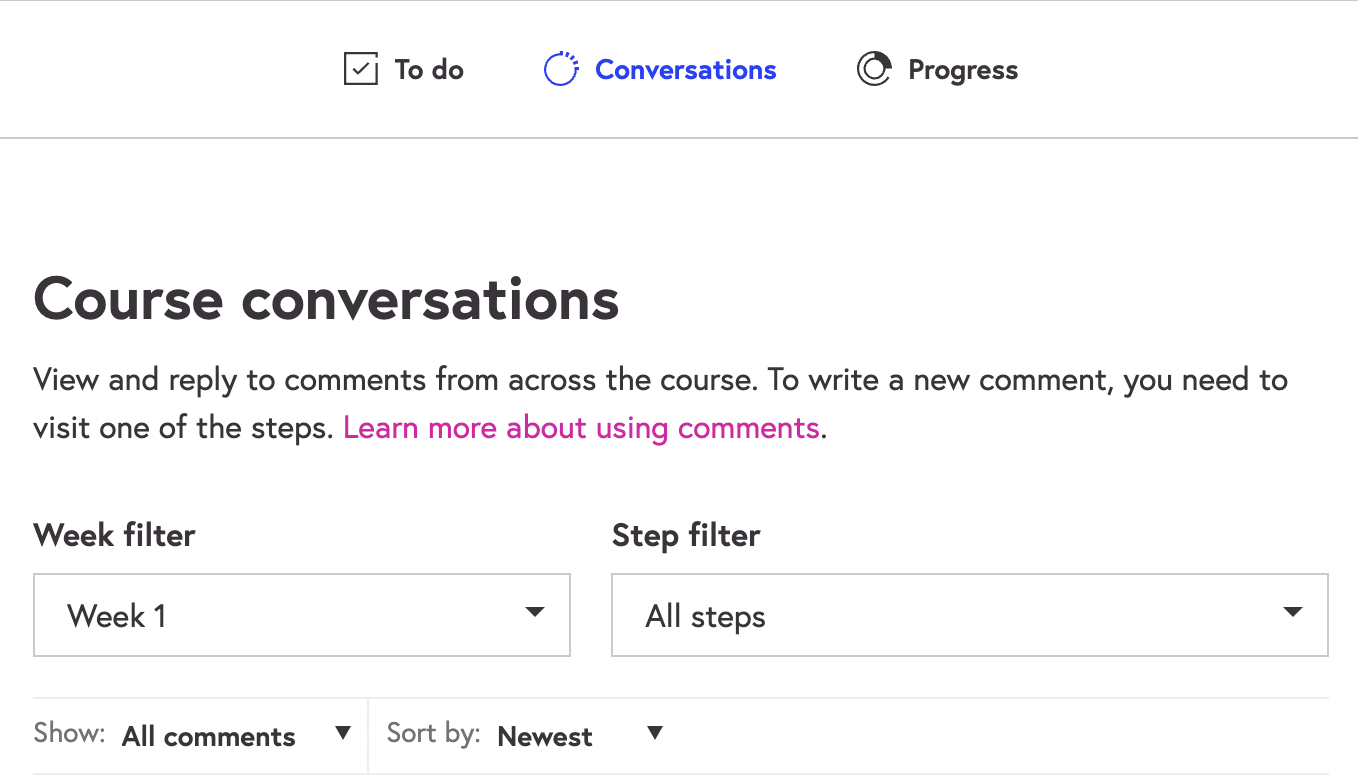The width and height of the screenshot is (1358, 776).
Task: Open Learn more about using comments link
Action: pyautogui.click(x=581, y=428)
